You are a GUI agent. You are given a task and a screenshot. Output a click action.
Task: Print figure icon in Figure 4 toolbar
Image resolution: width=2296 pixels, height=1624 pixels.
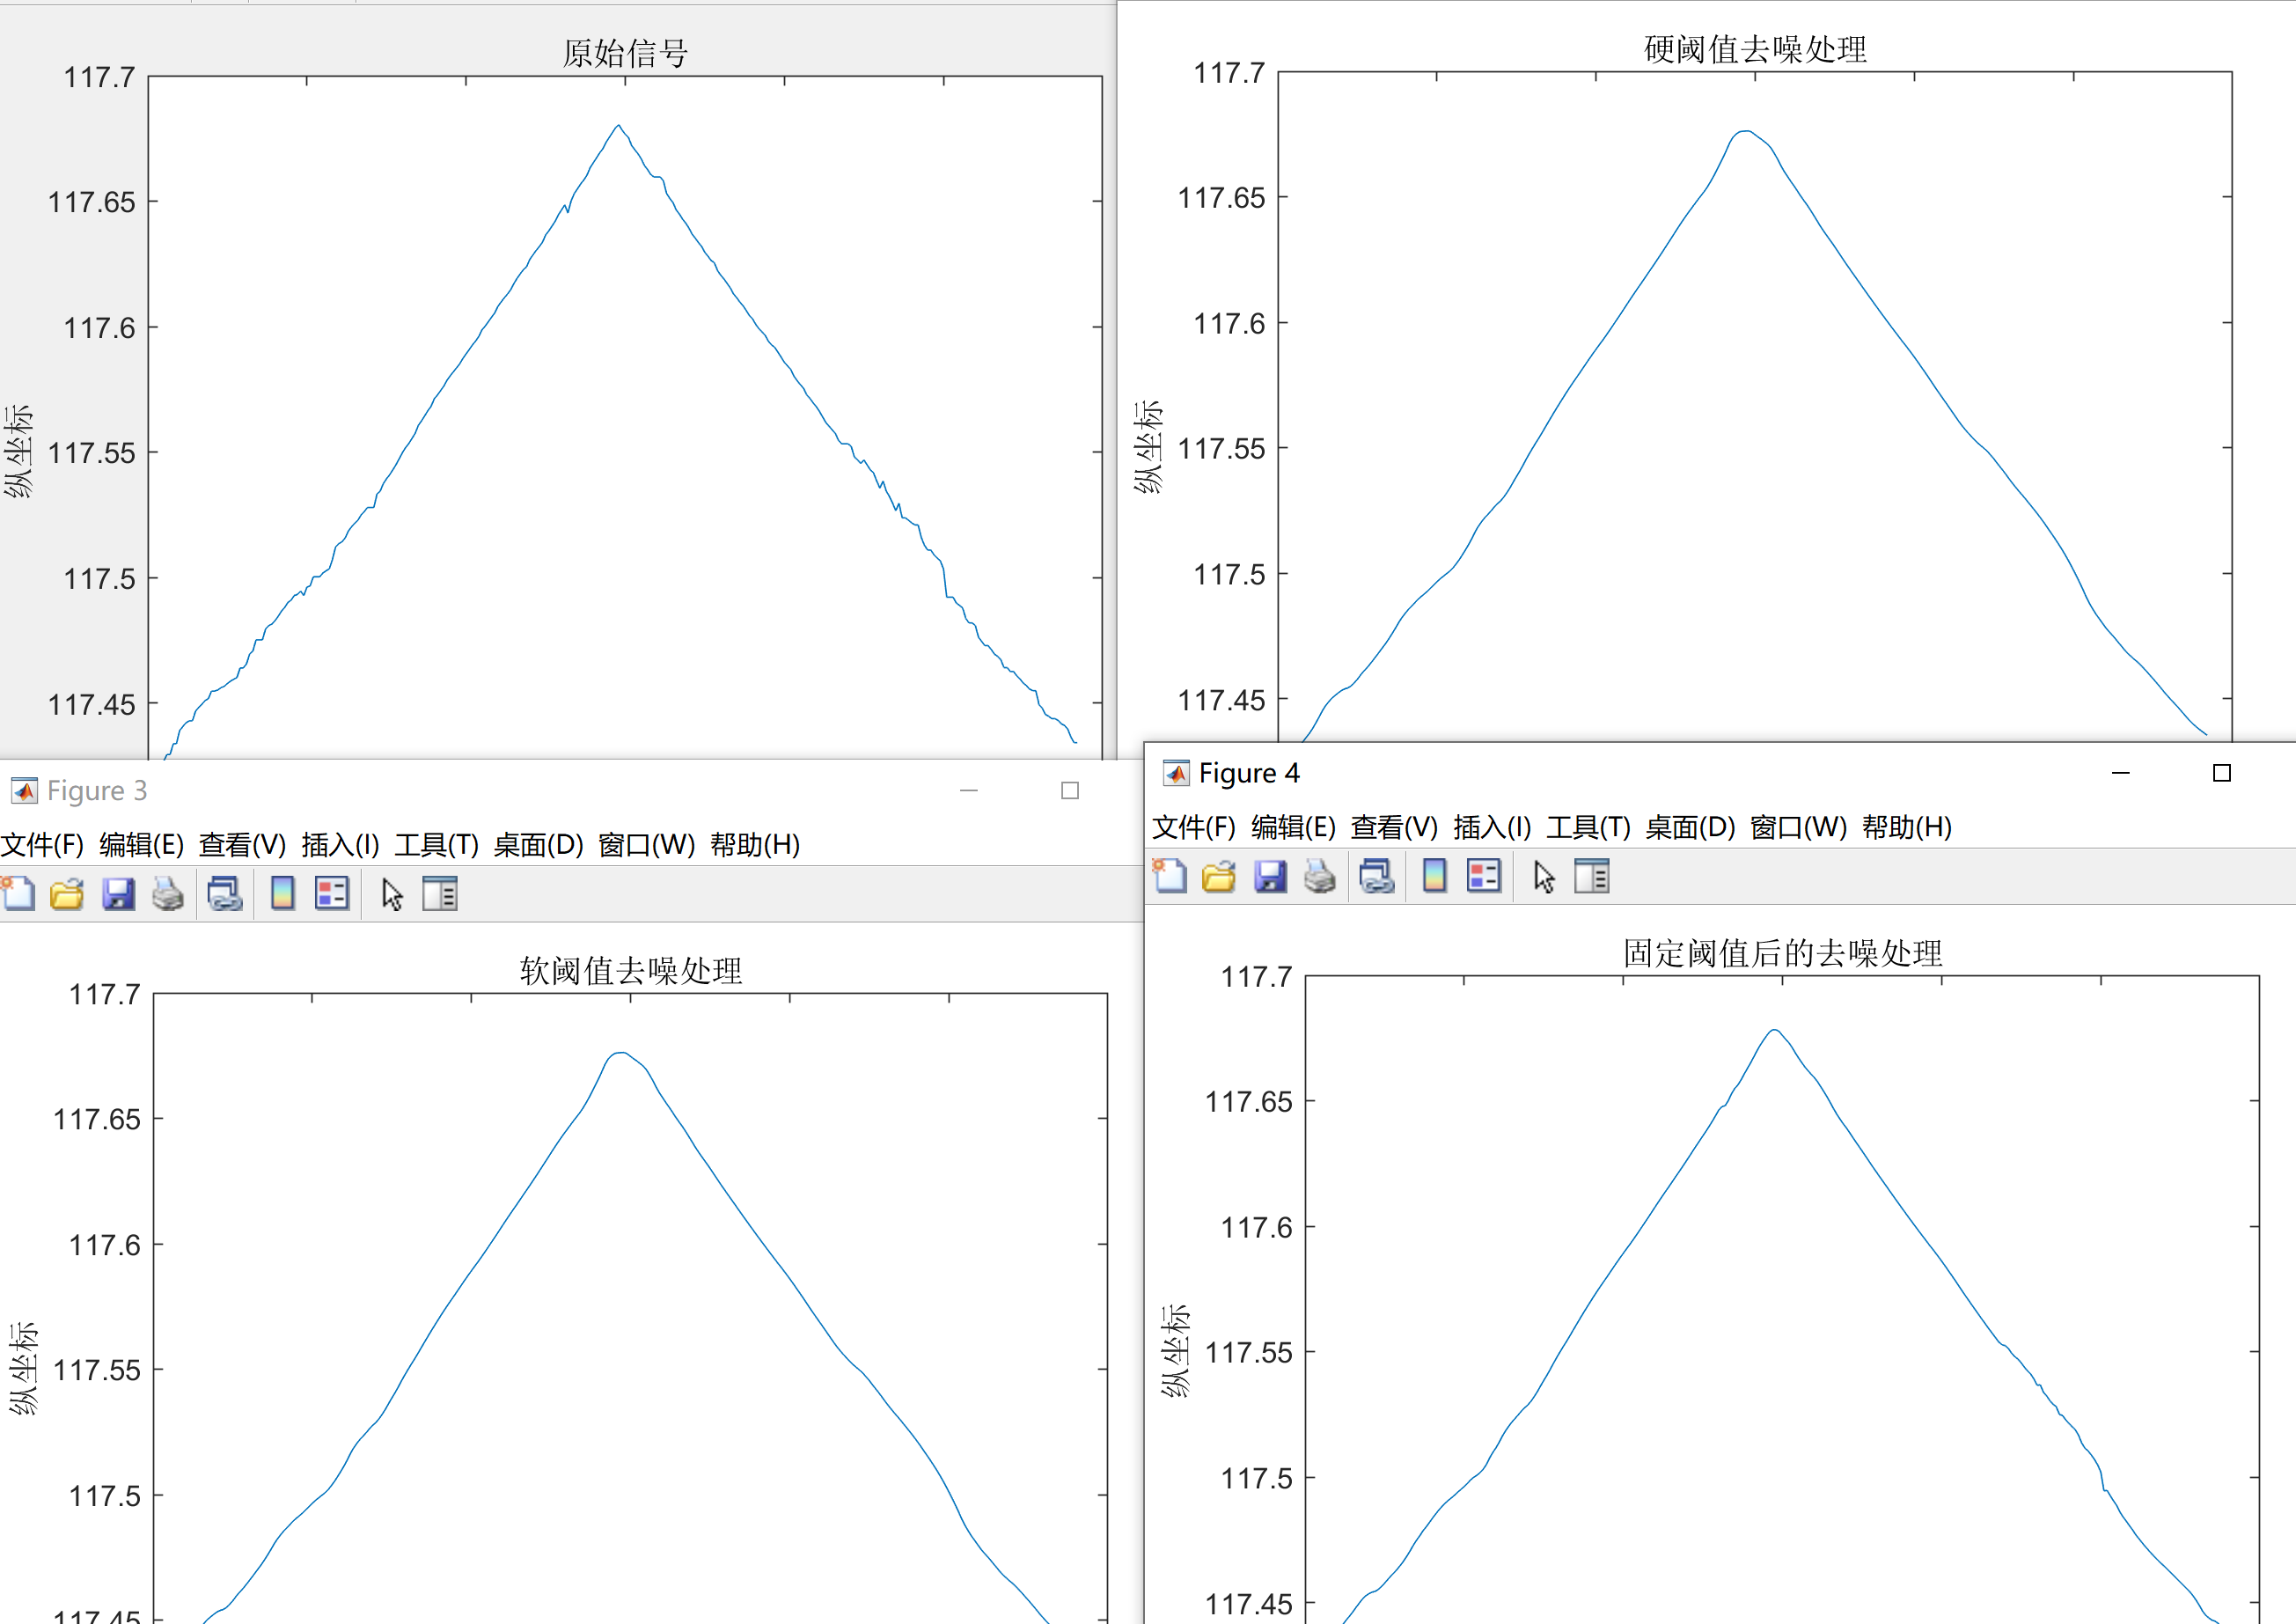point(1320,876)
